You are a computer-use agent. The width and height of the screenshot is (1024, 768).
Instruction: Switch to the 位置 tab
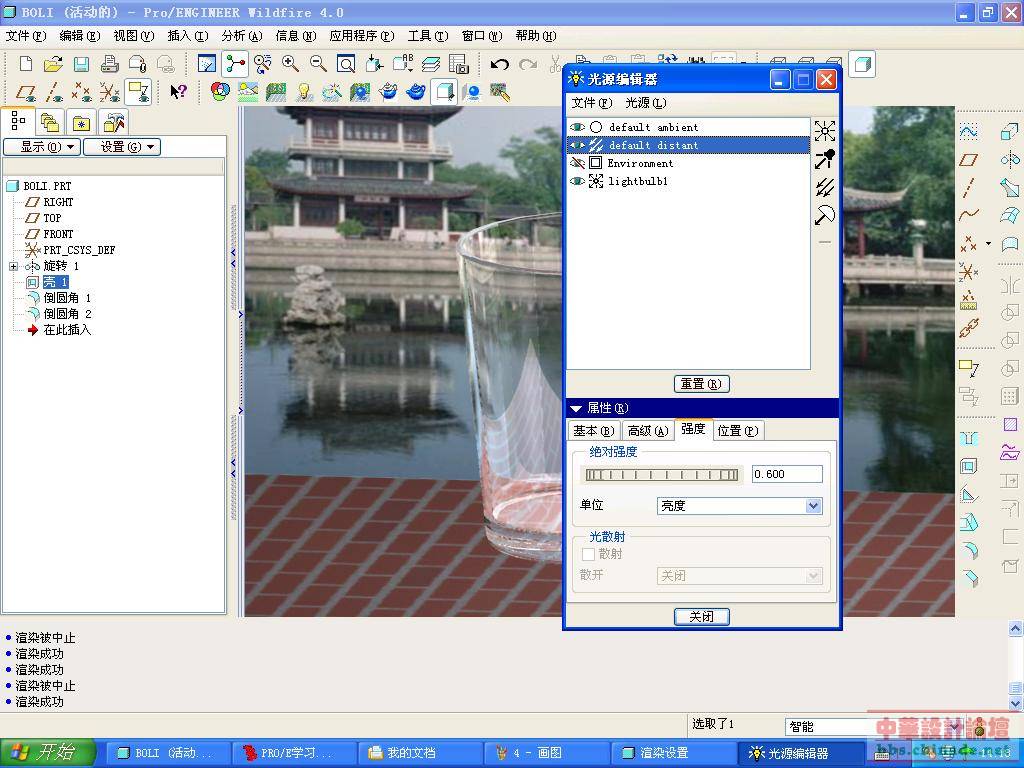(x=737, y=430)
